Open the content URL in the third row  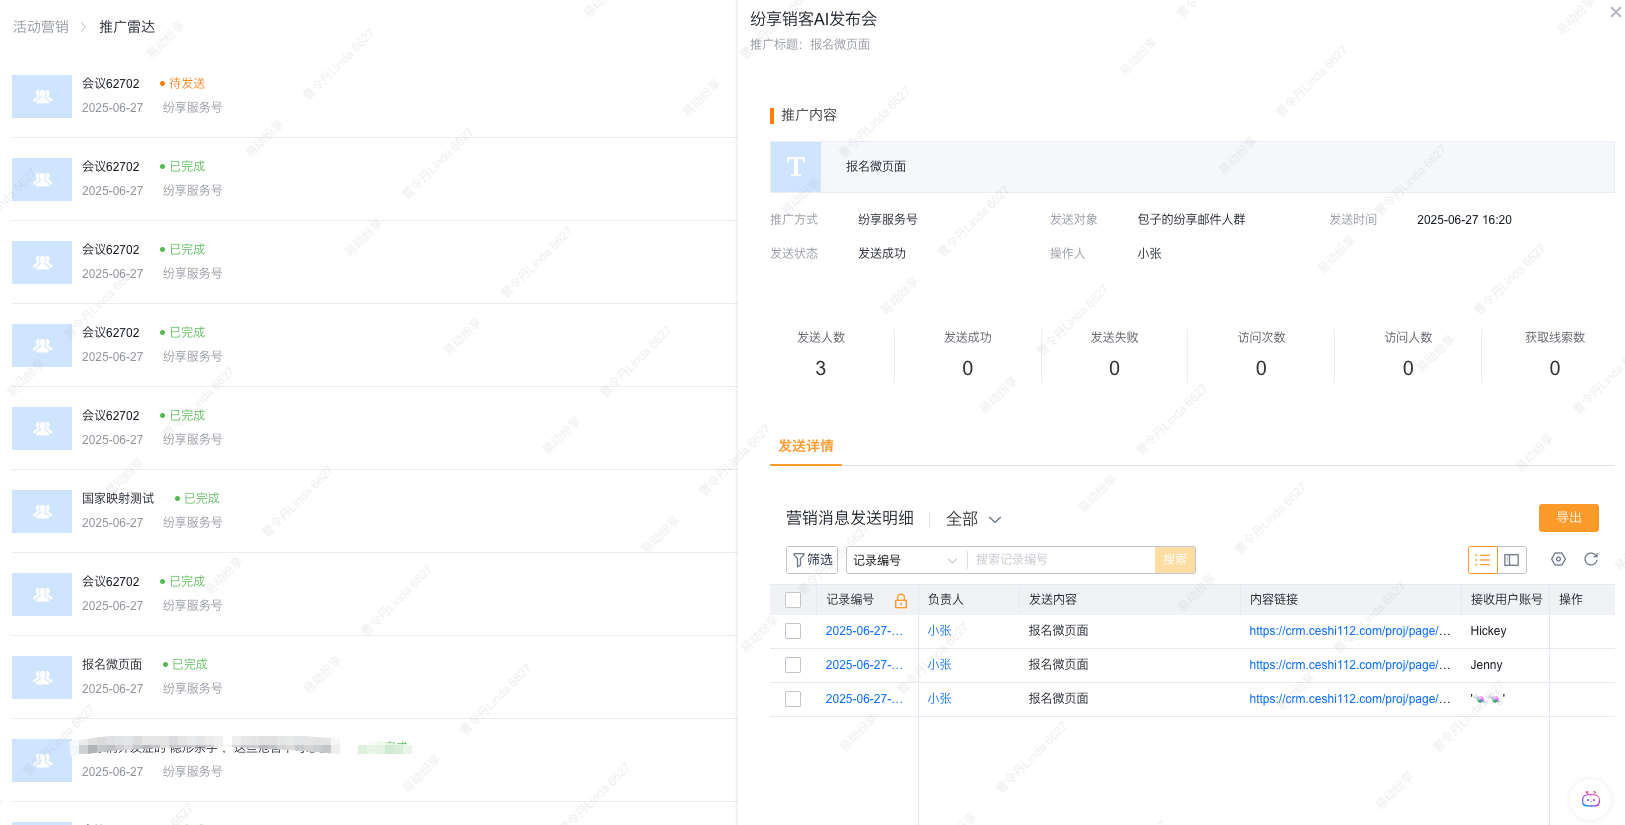(1350, 699)
